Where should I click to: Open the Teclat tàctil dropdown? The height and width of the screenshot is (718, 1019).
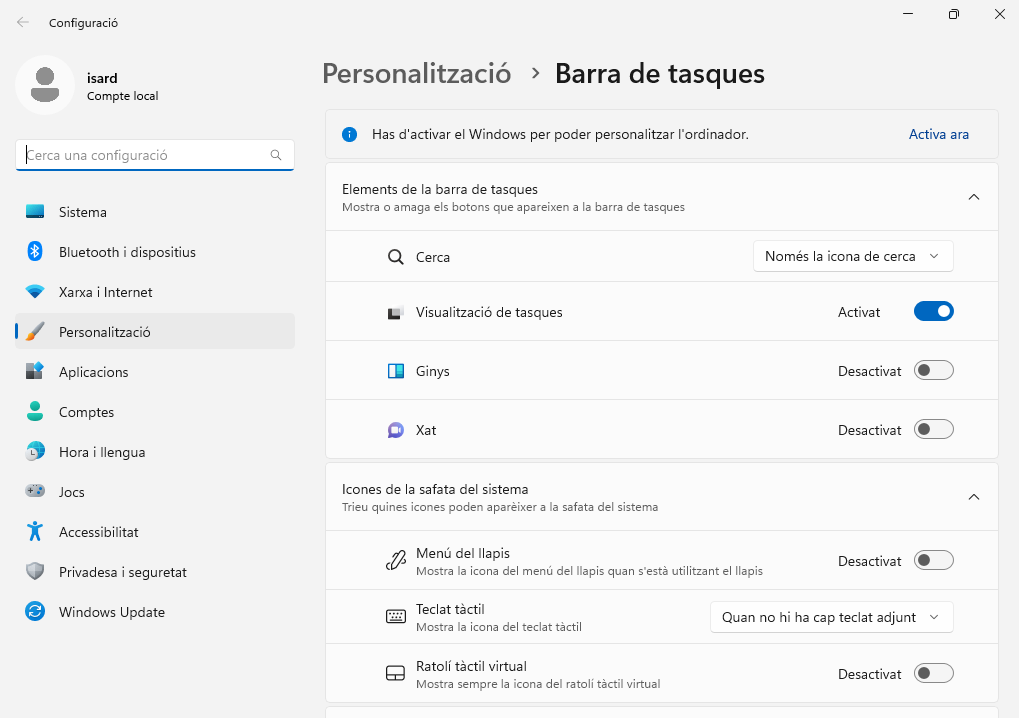click(x=831, y=617)
